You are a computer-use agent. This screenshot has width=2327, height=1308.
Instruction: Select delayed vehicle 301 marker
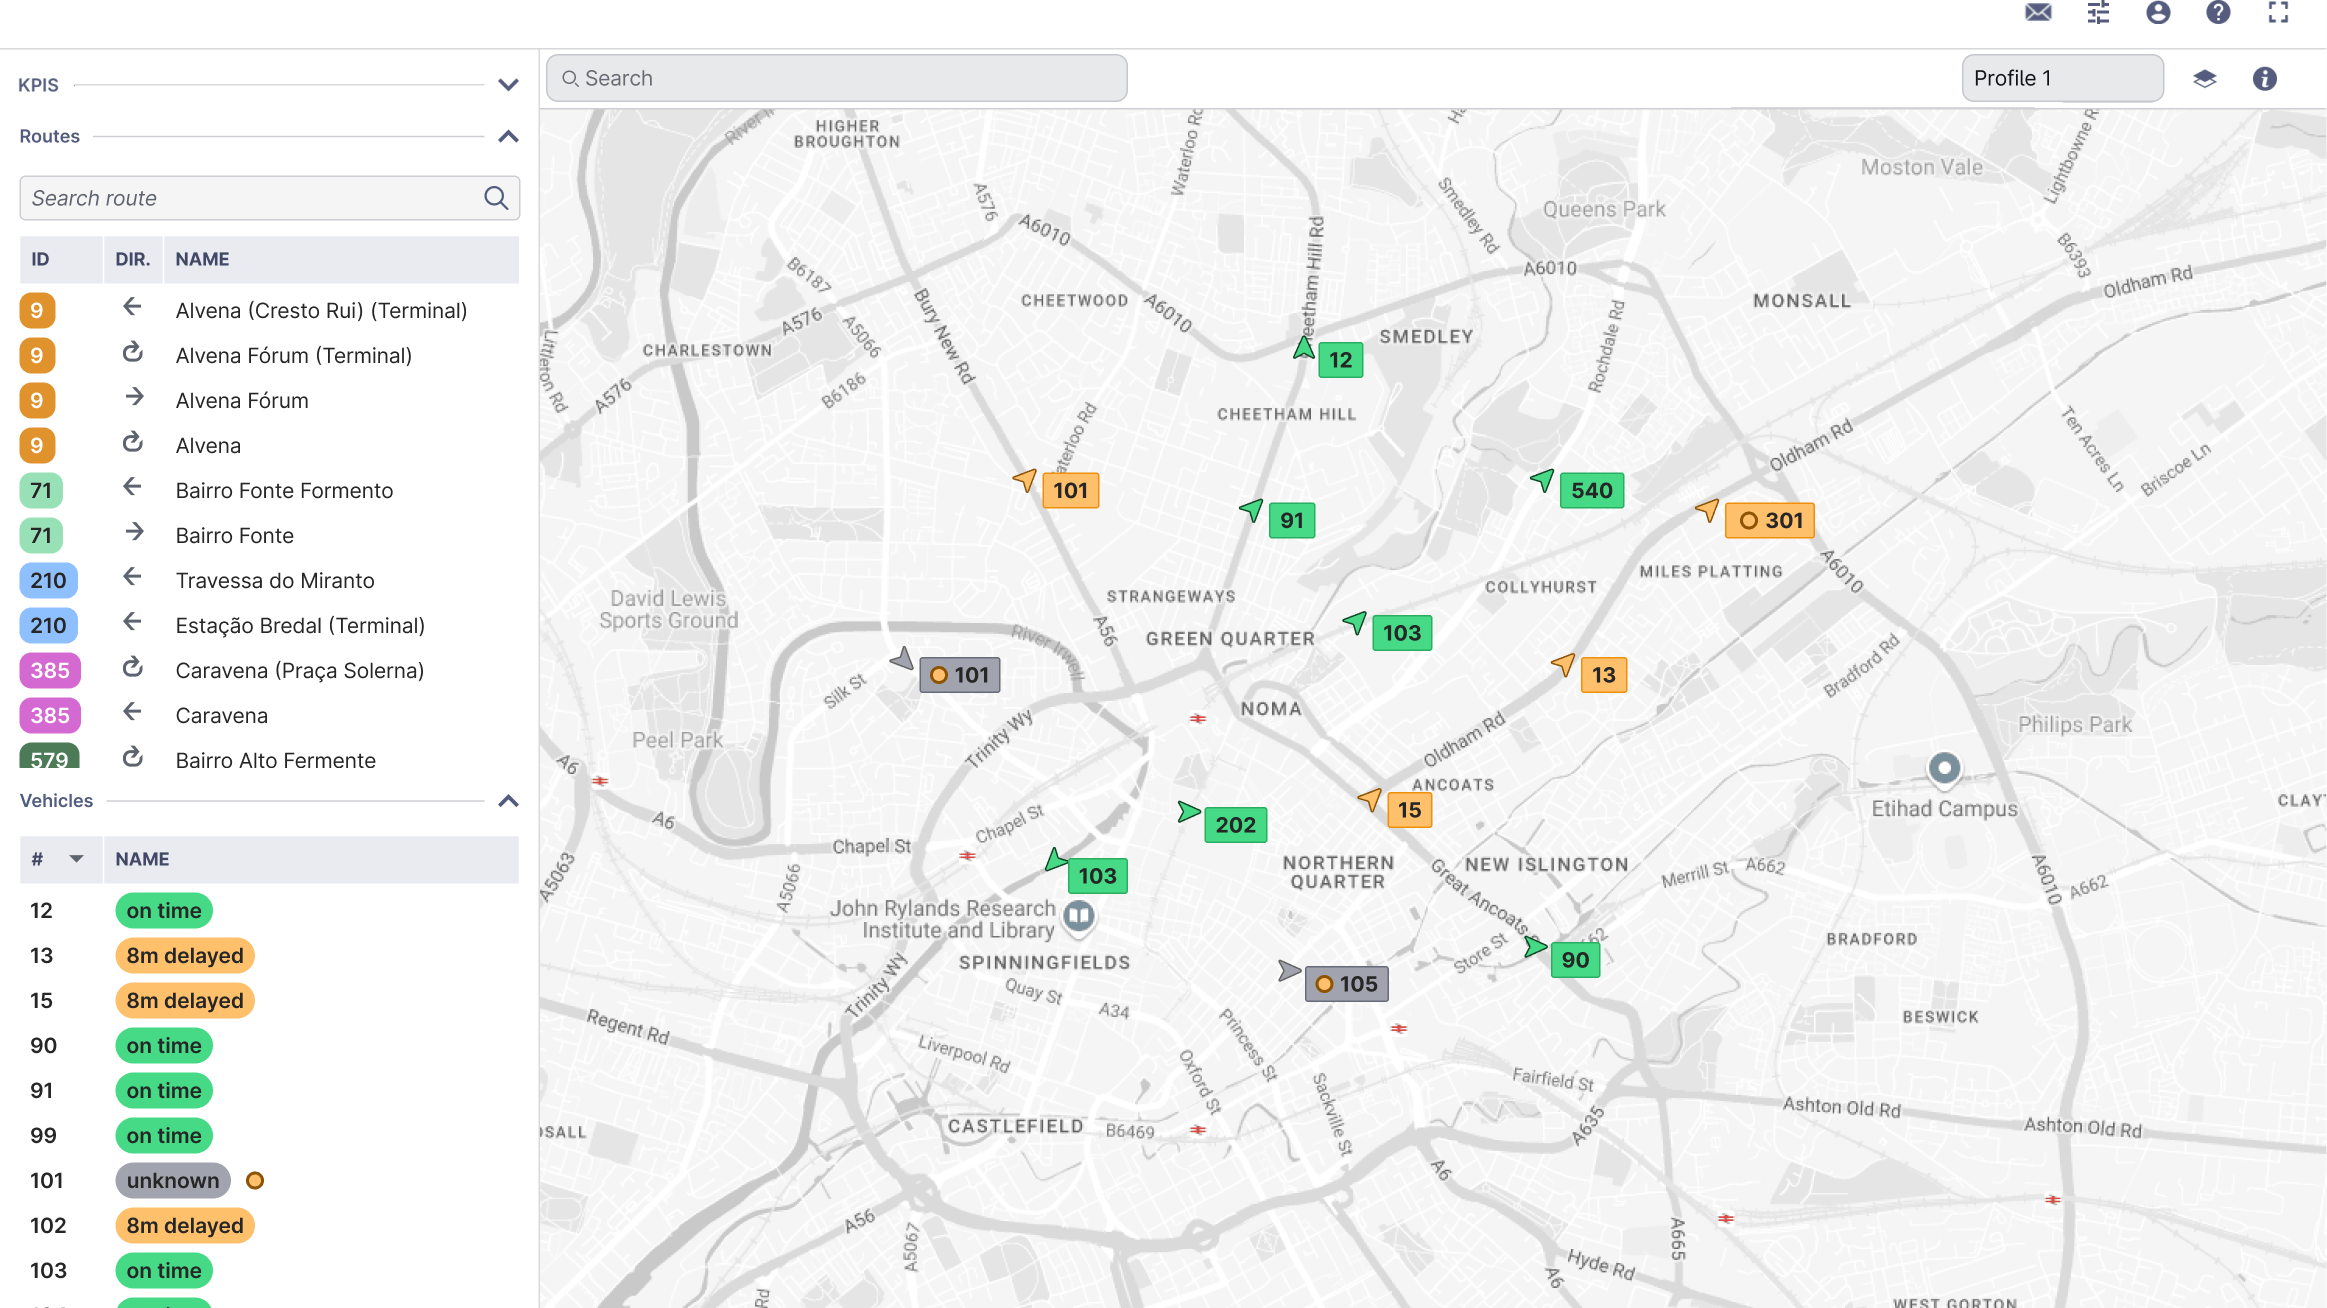point(1770,520)
